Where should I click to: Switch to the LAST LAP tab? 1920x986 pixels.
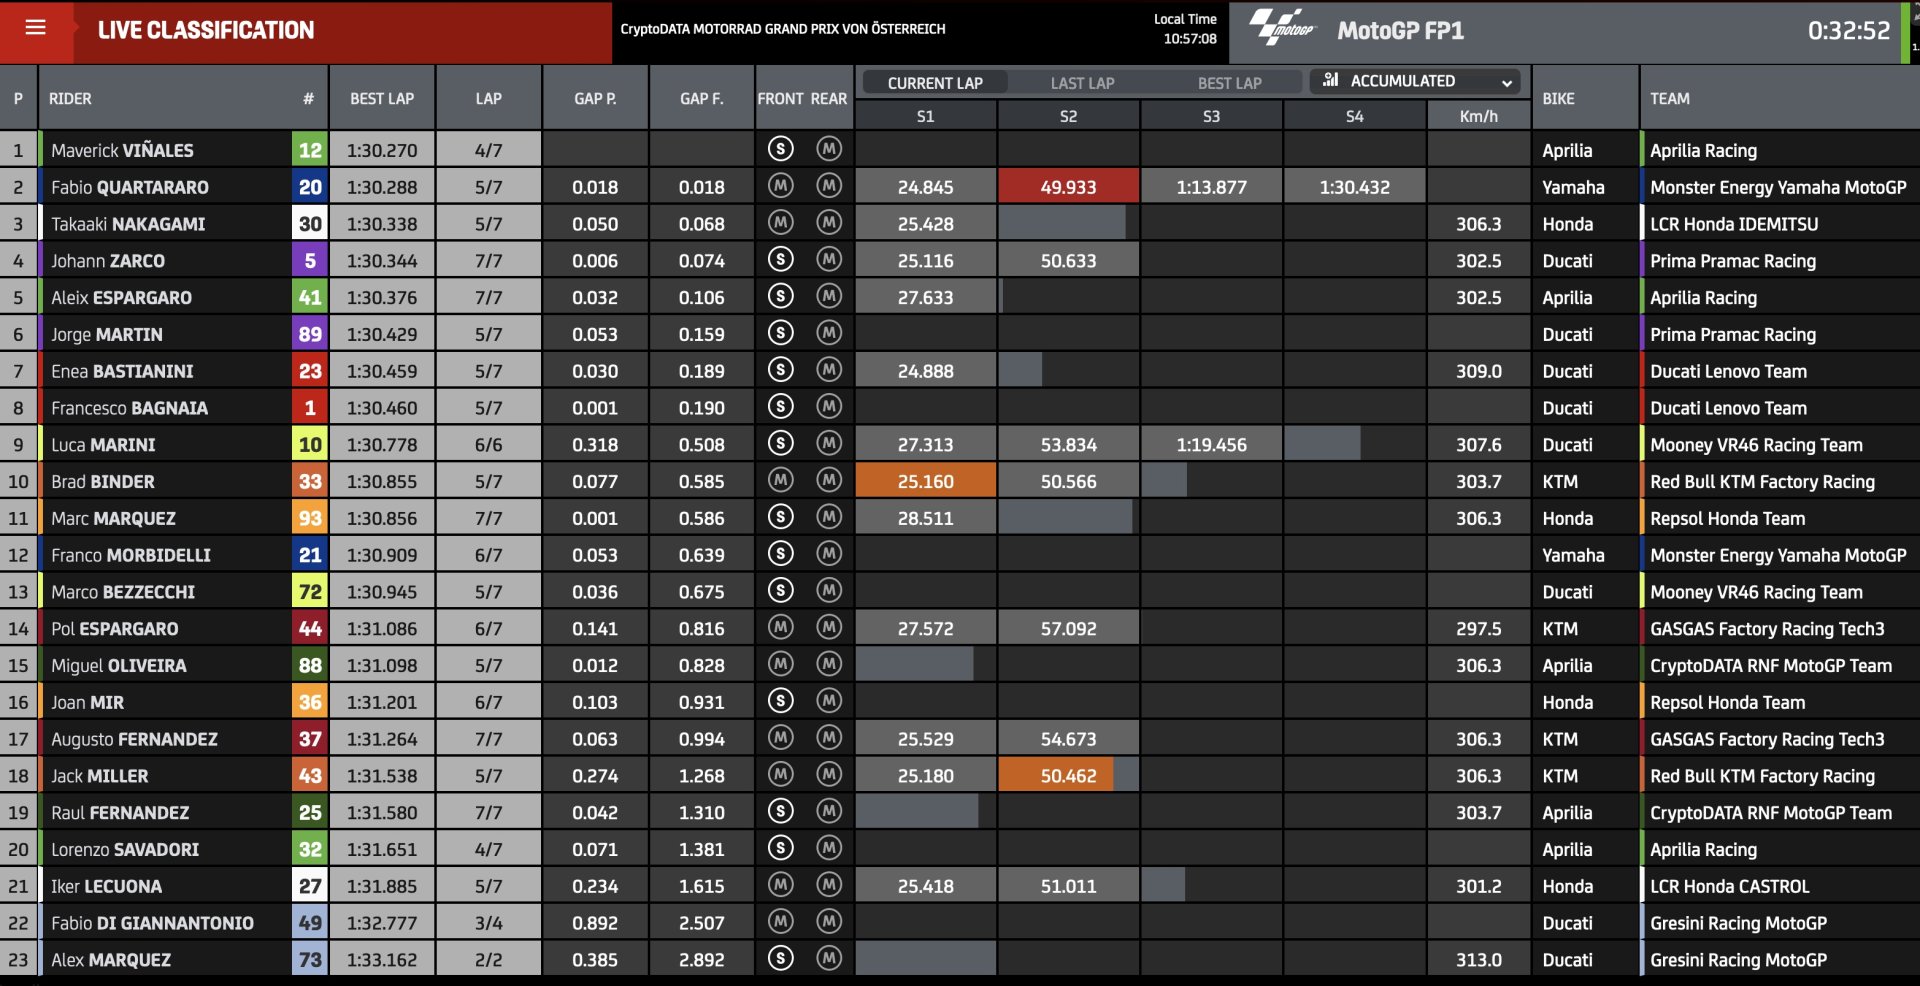[x=1082, y=83]
